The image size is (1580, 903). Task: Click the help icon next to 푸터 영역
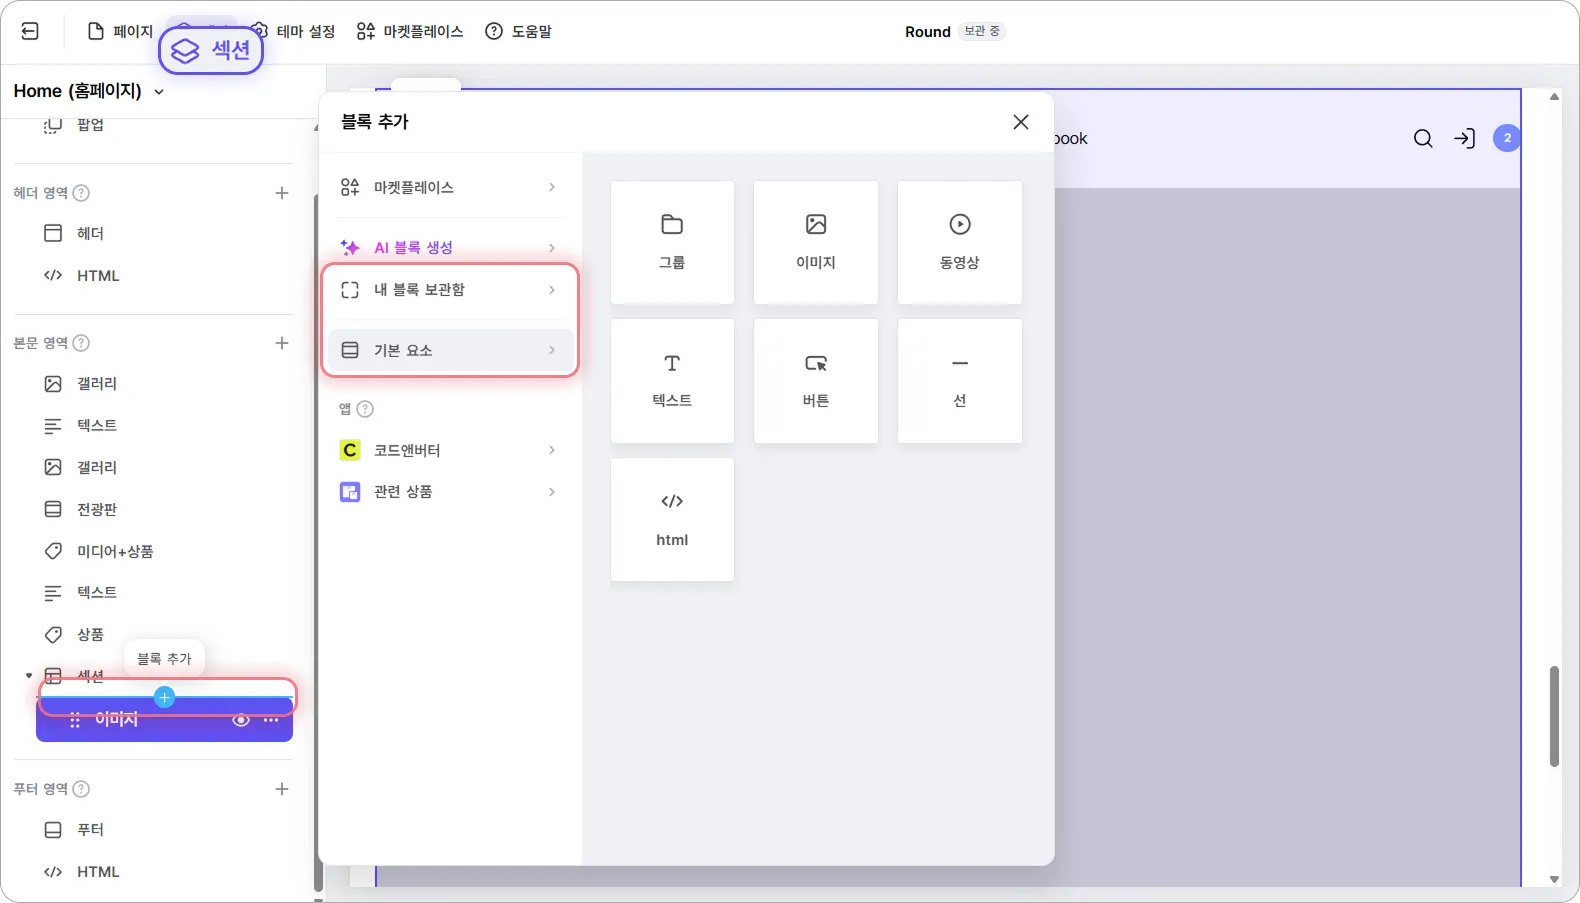point(82,789)
